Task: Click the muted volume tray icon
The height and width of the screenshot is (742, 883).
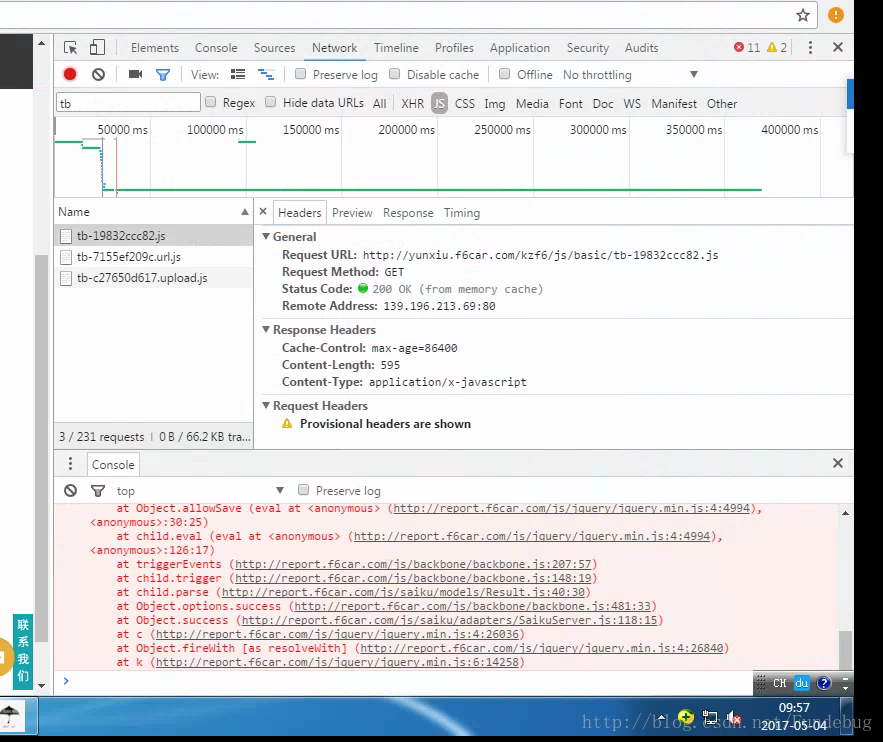Action: (x=733, y=717)
